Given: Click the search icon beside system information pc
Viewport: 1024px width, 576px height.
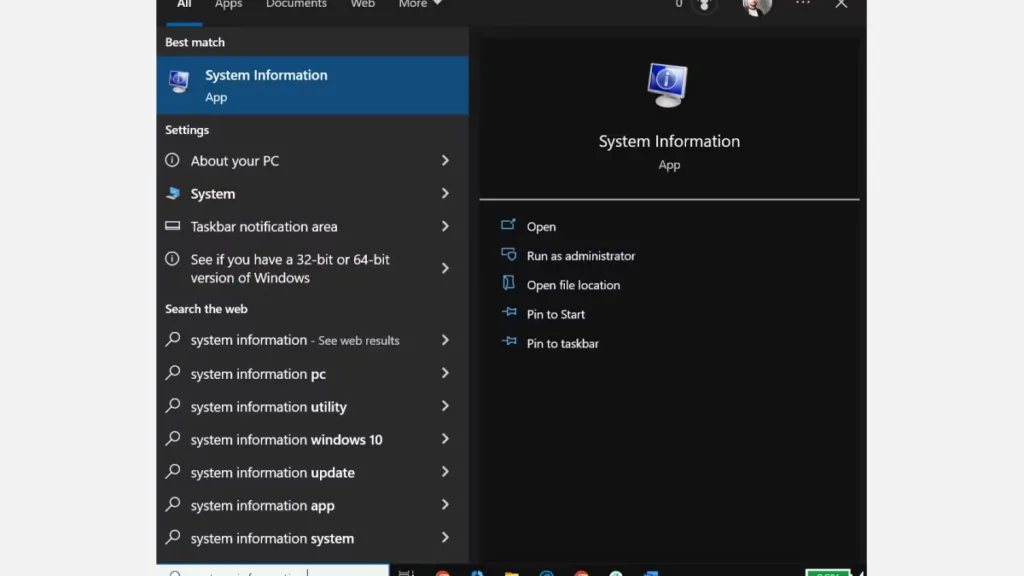Looking at the screenshot, I should (172, 372).
